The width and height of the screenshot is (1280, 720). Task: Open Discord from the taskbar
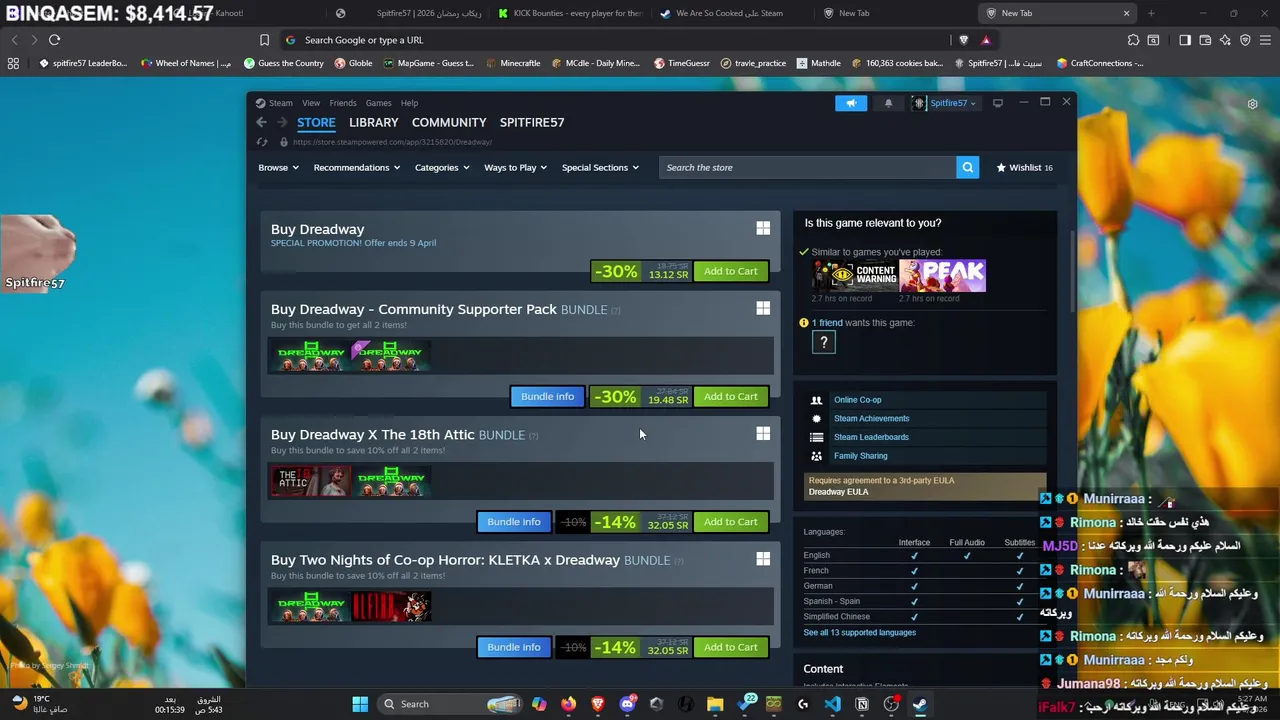click(x=627, y=704)
